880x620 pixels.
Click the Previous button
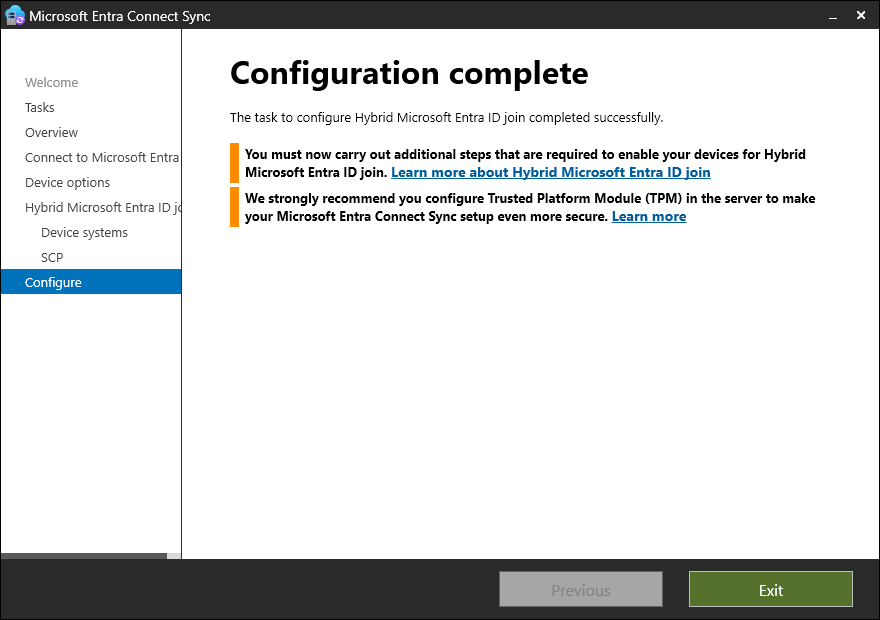(x=581, y=590)
